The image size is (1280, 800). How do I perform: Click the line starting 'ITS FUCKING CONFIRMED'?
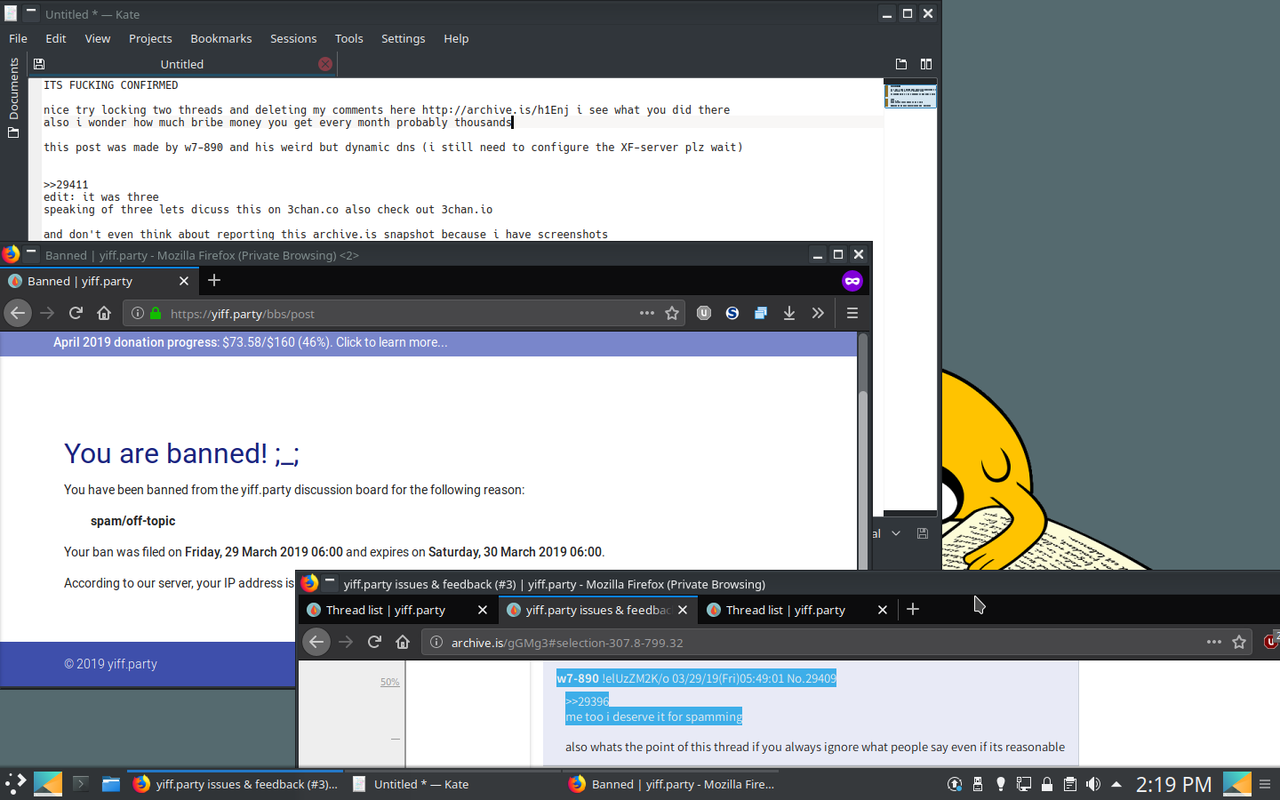coord(111,85)
